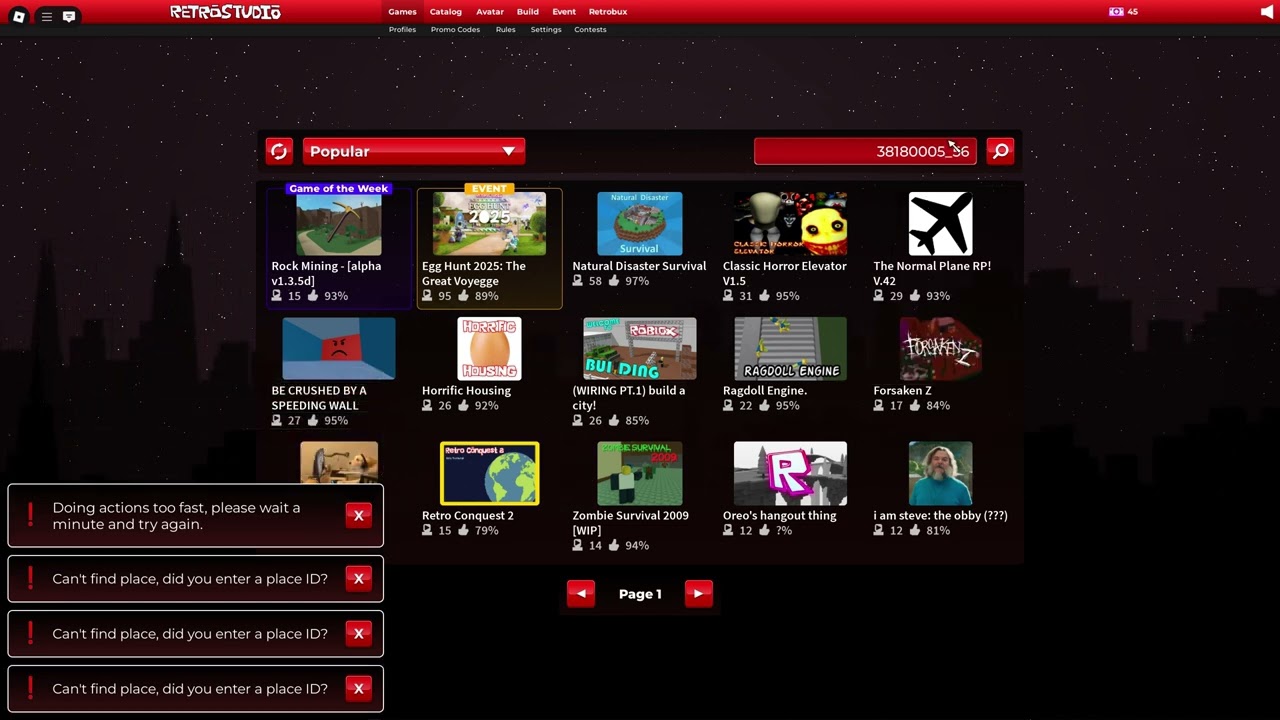Open the chat bubble icon
The image size is (1280, 720).
click(69, 16)
